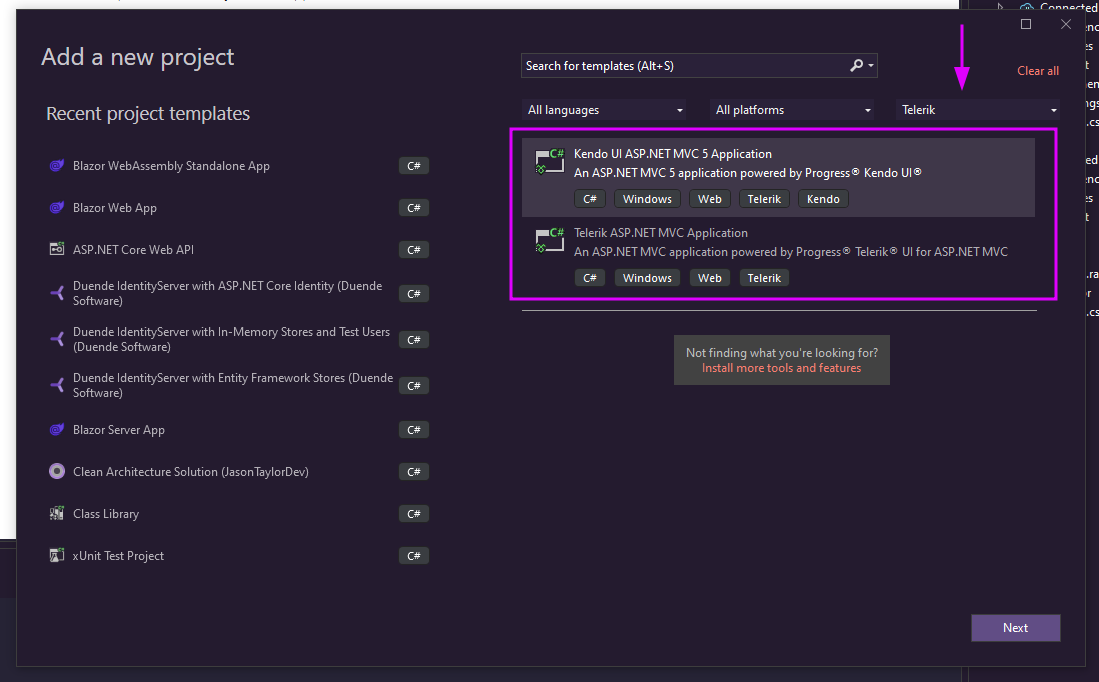This screenshot has height=682, width=1099.
Task: Select Duende IdentityServer with In-Memory Stores template
Action: tap(231, 339)
